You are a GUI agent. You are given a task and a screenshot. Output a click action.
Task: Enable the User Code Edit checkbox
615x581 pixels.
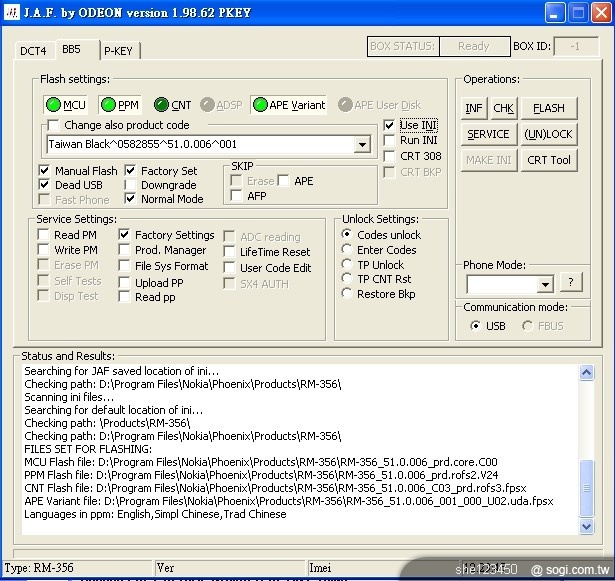229,268
